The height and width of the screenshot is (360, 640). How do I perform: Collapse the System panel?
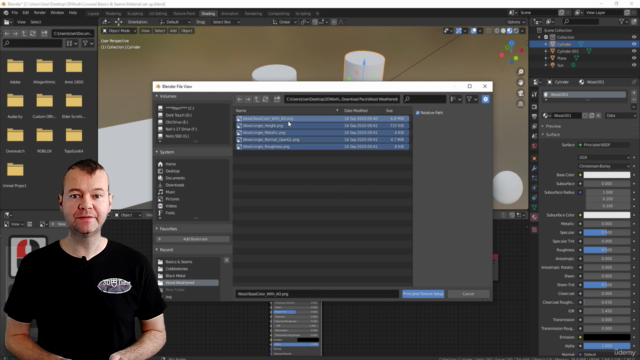tap(157, 152)
